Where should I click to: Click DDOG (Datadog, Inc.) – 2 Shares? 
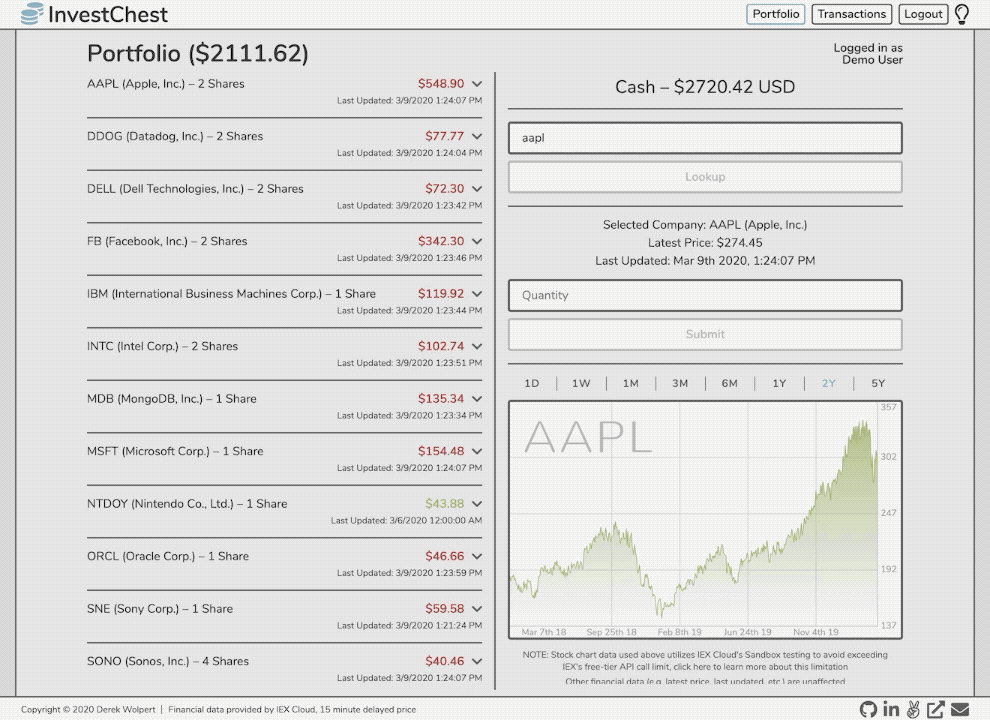tap(175, 136)
